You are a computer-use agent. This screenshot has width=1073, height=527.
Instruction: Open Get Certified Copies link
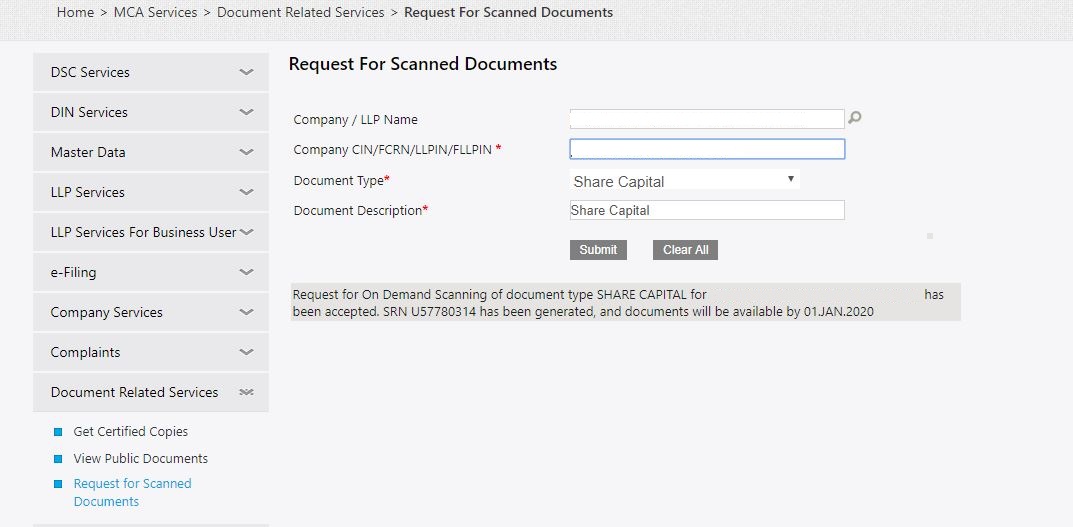click(130, 432)
